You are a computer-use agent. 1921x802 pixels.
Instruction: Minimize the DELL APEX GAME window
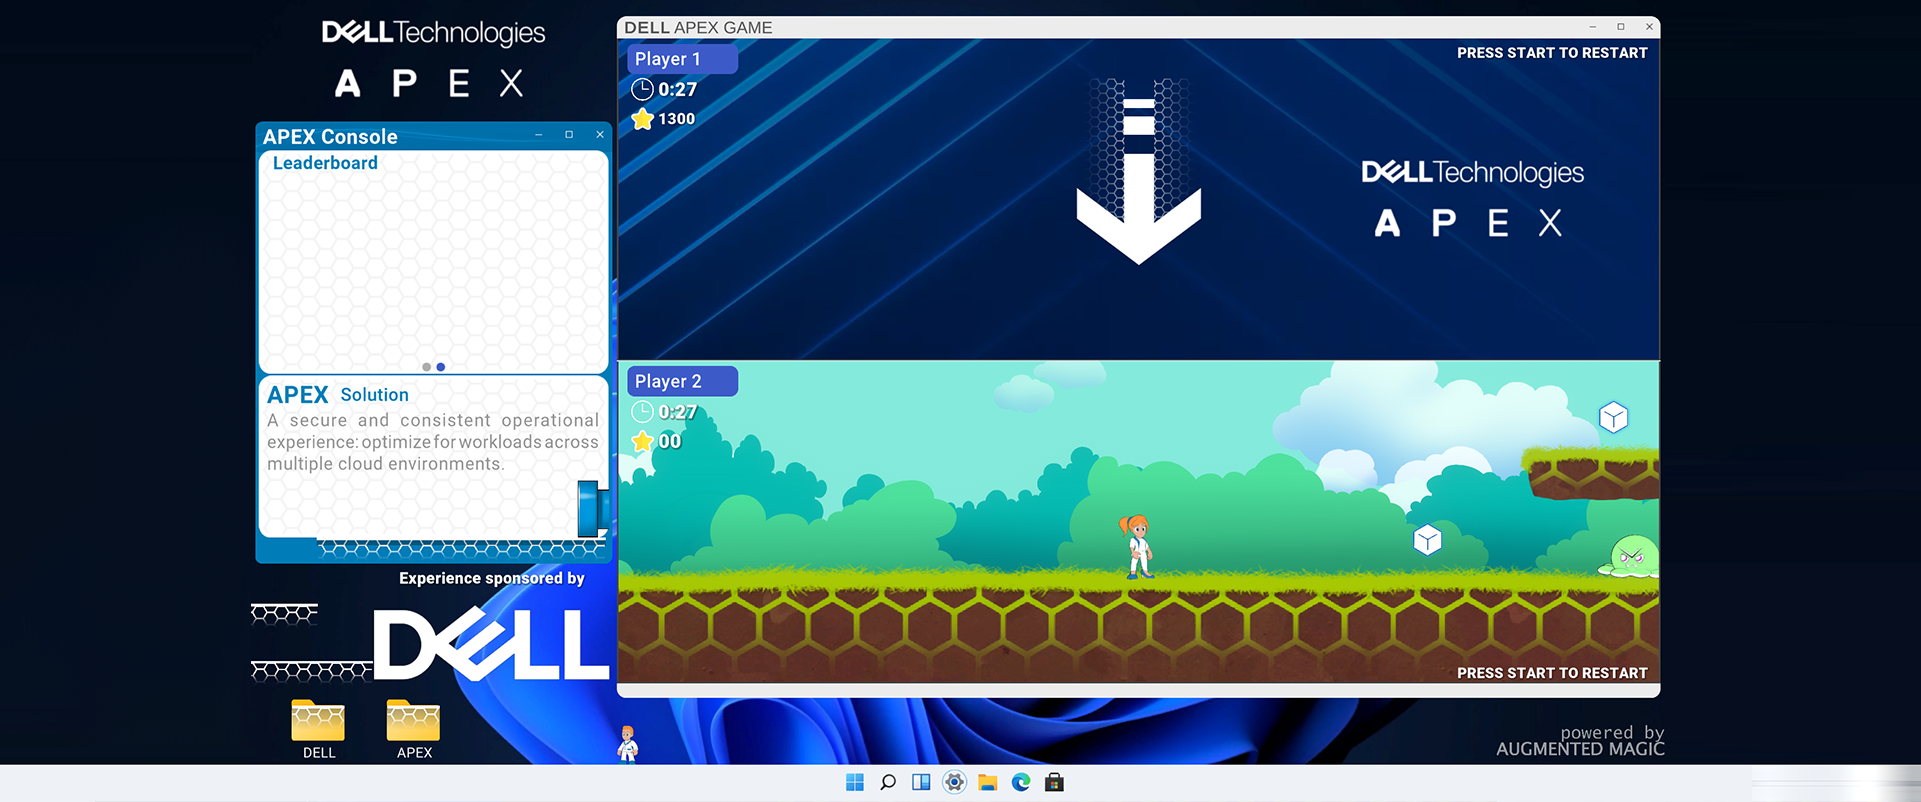(1593, 27)
